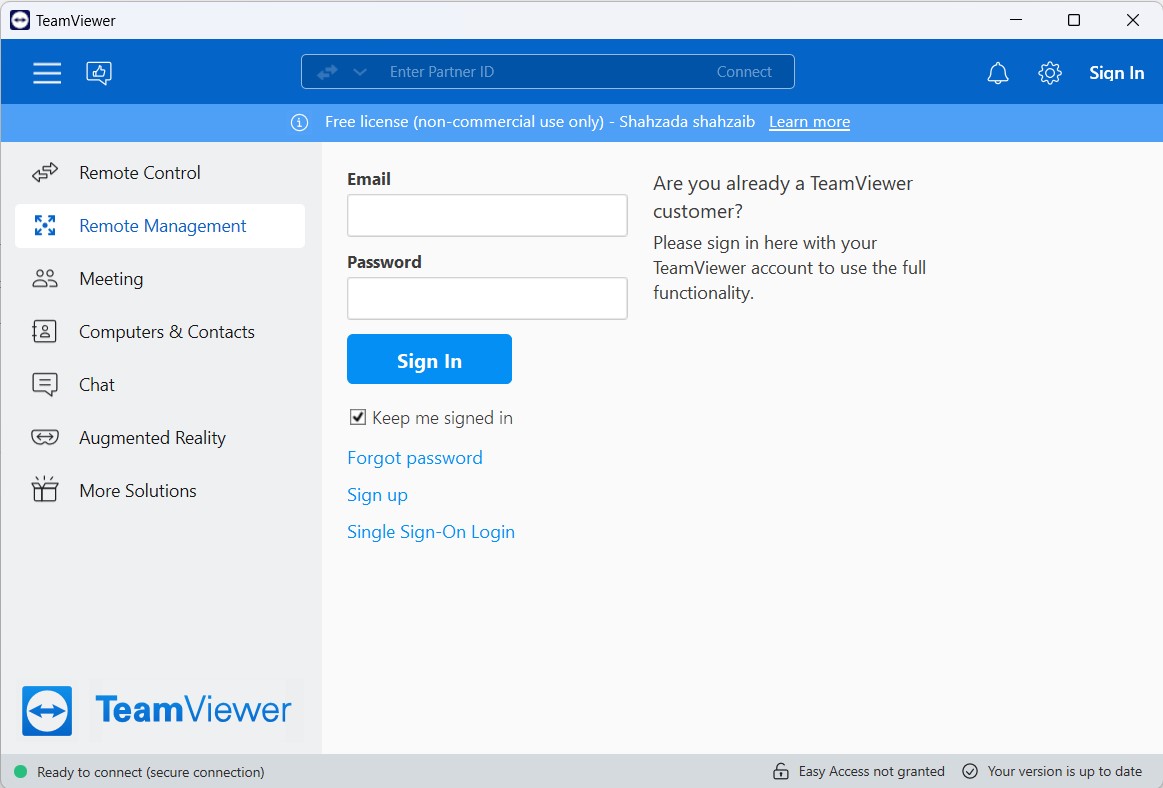Open the hamburger menu icon
Viewport: 1163px width, 788px height.
47,73
